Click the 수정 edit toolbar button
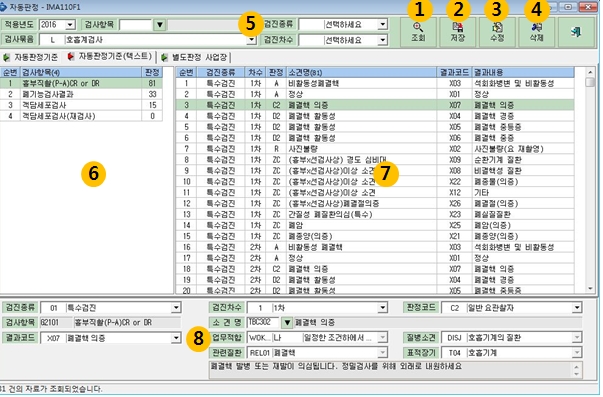The width and height of the screenshot is (603, 397). pyautogui.click(x=497, y=32)
